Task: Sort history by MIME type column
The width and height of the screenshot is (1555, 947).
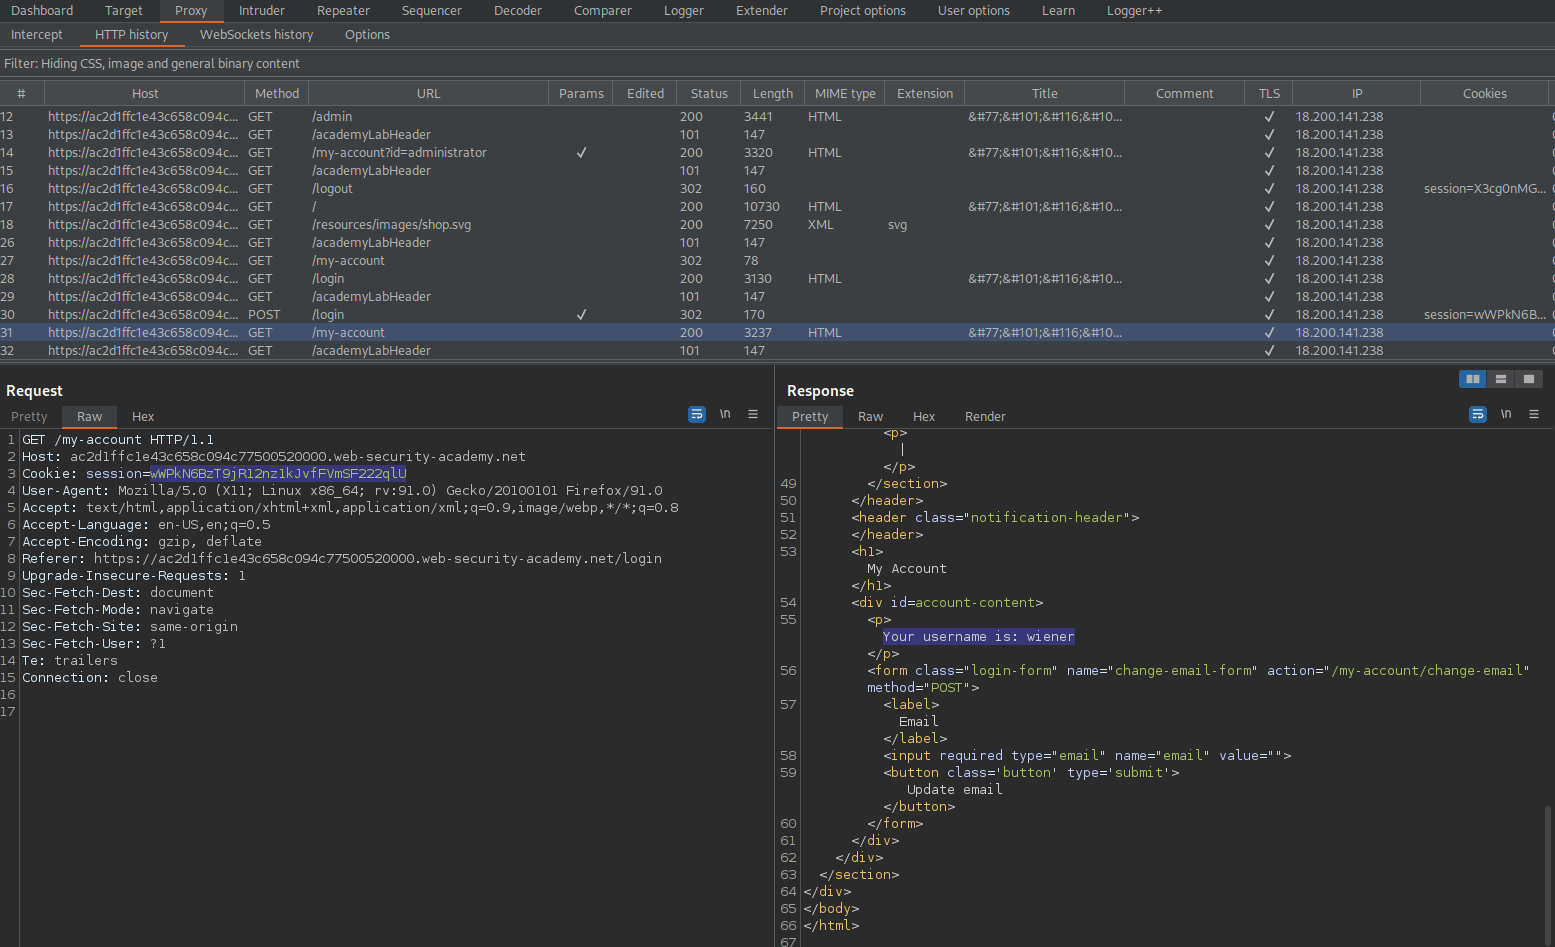Action: tap(845, 94)
